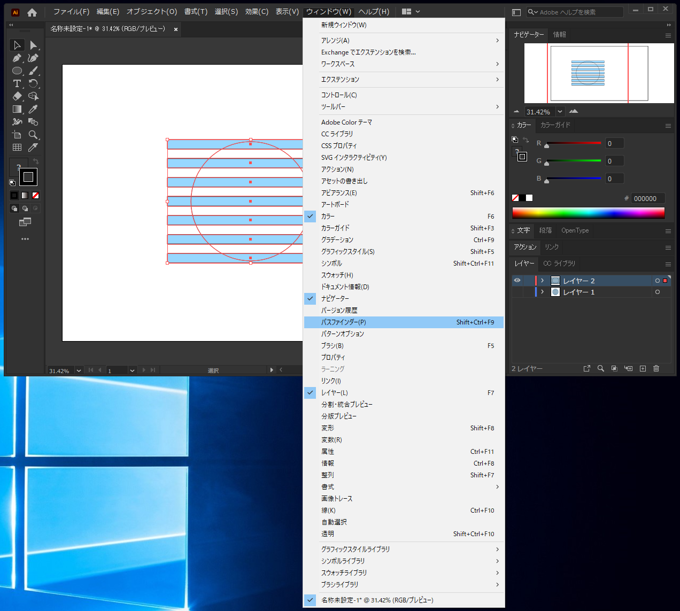
Task: Open the パスファインダー(P) panel
Action: click(x=403, y=322)
